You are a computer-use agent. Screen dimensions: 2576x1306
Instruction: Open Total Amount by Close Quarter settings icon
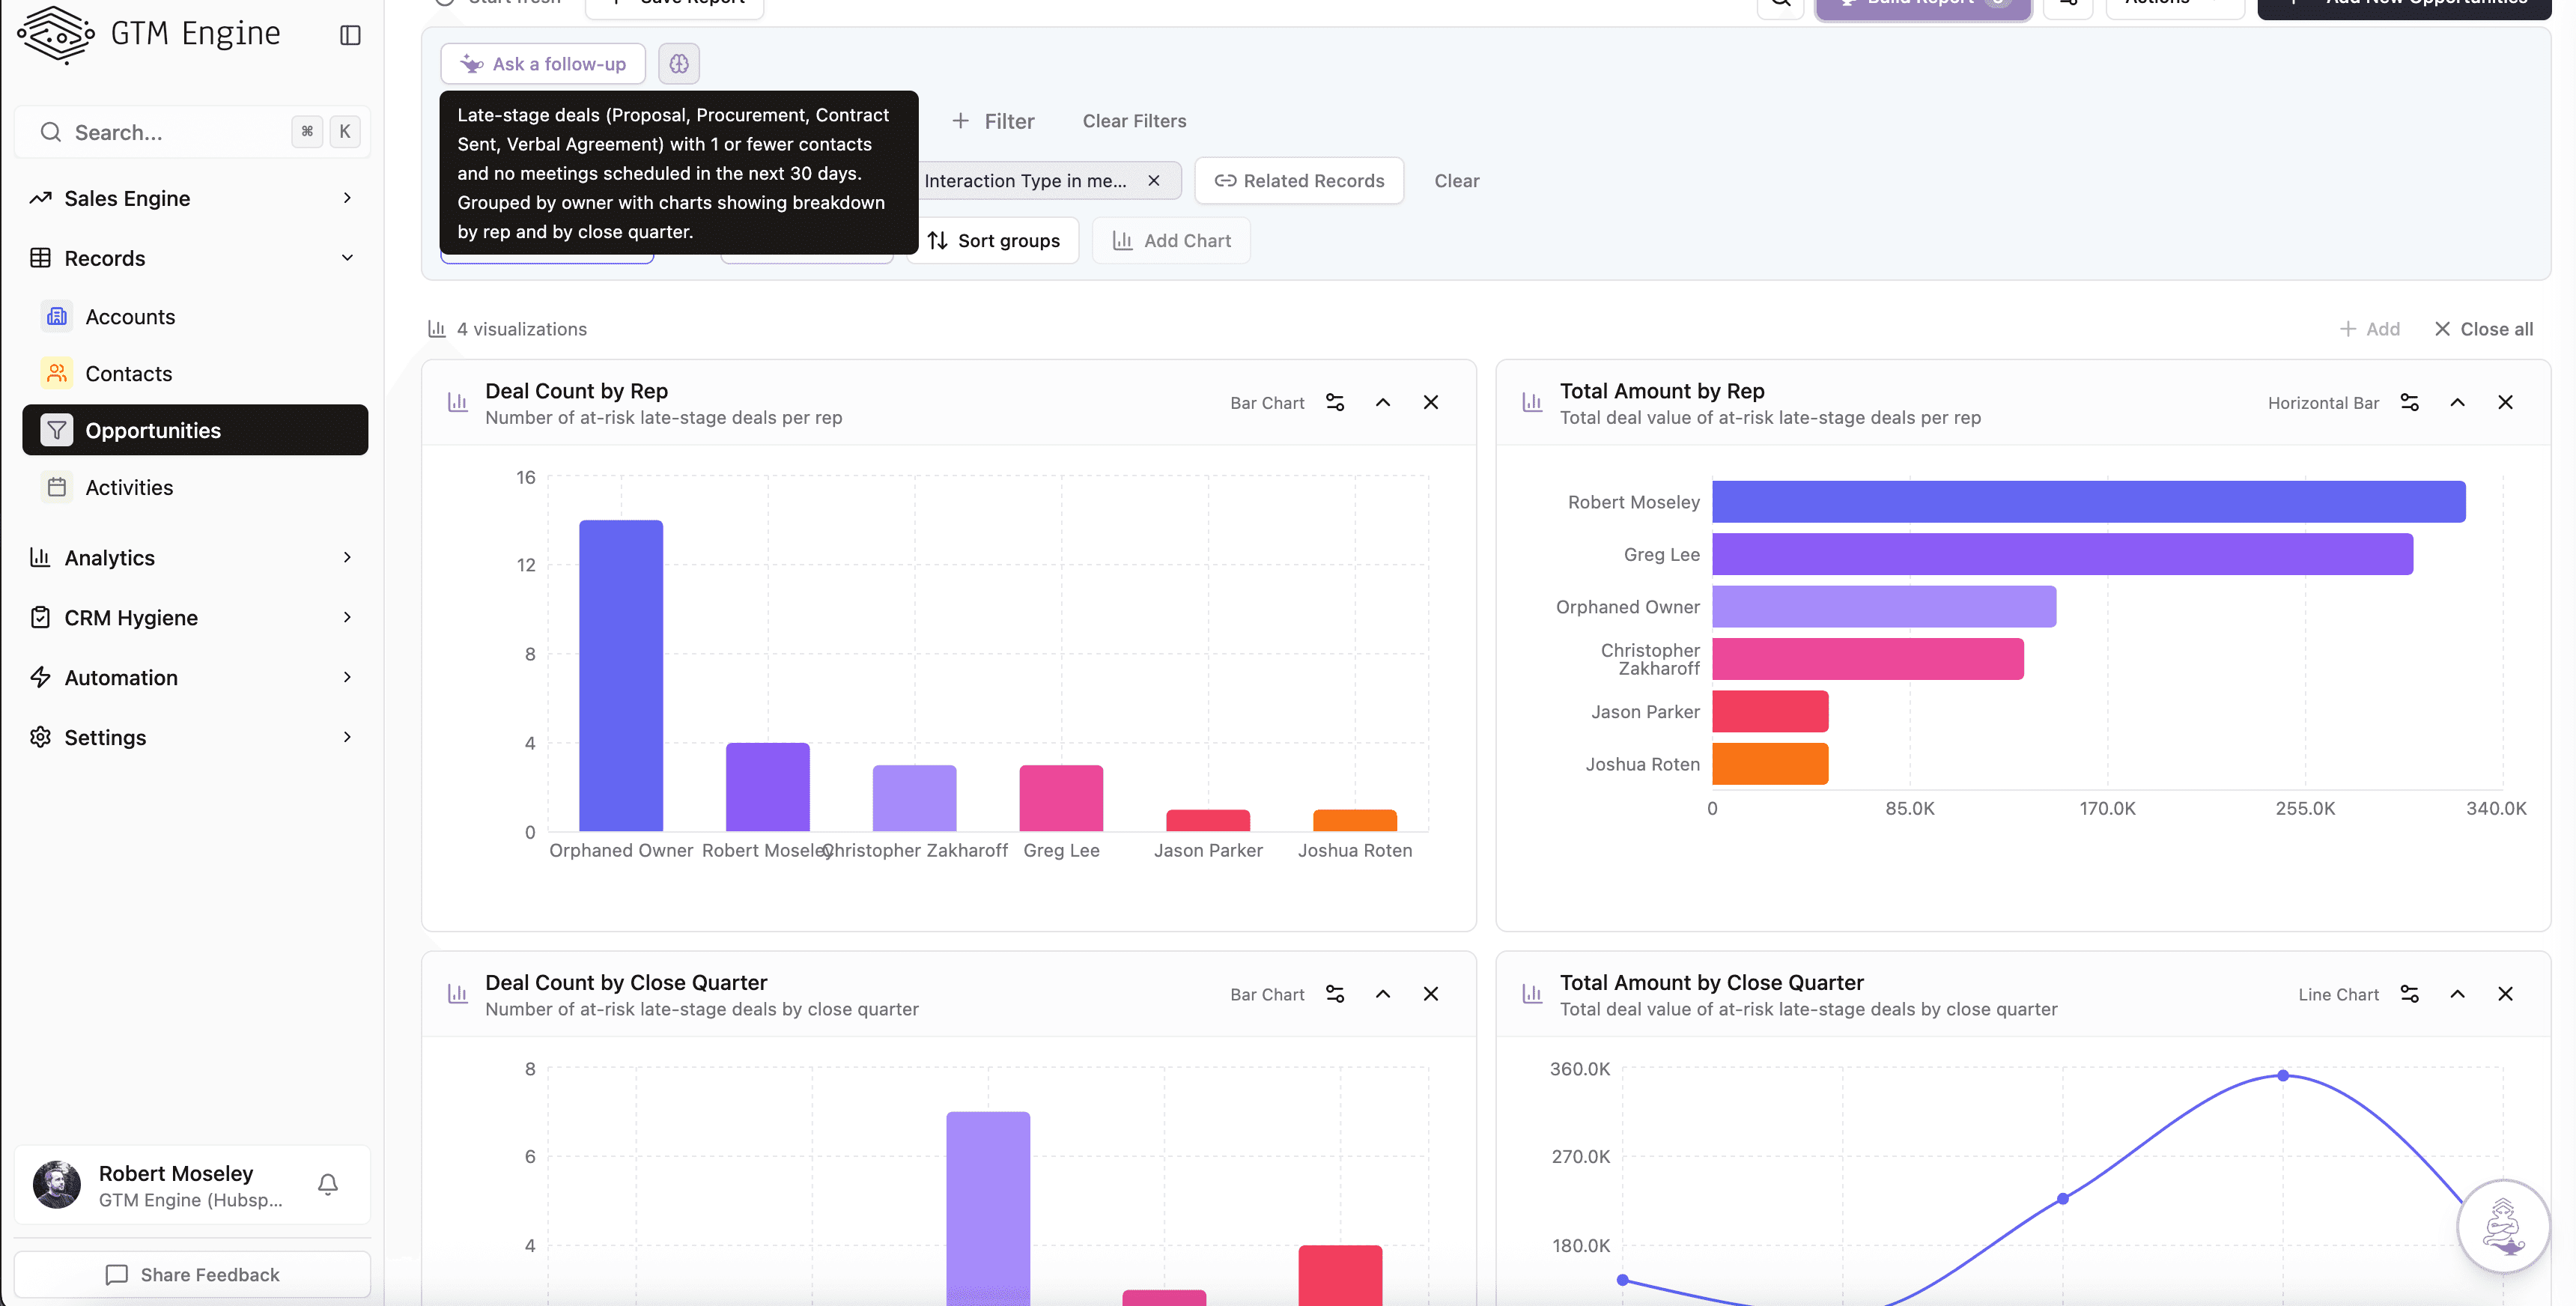tap(2409, 994)
